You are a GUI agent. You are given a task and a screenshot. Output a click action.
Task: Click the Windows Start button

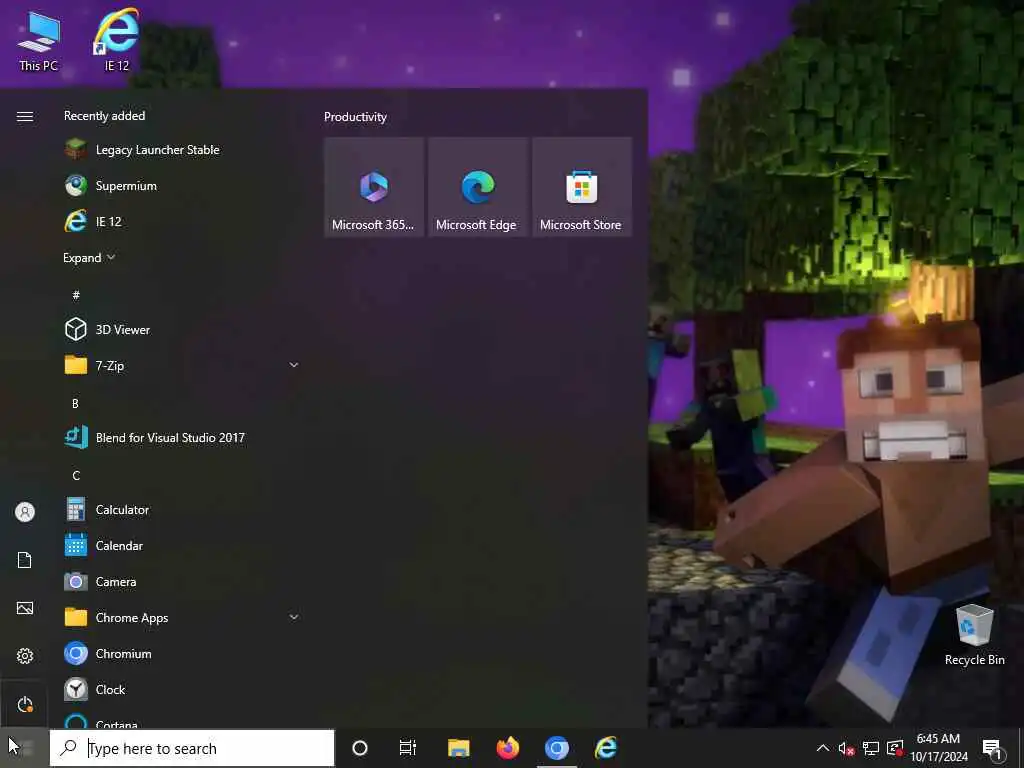point(24,748)
